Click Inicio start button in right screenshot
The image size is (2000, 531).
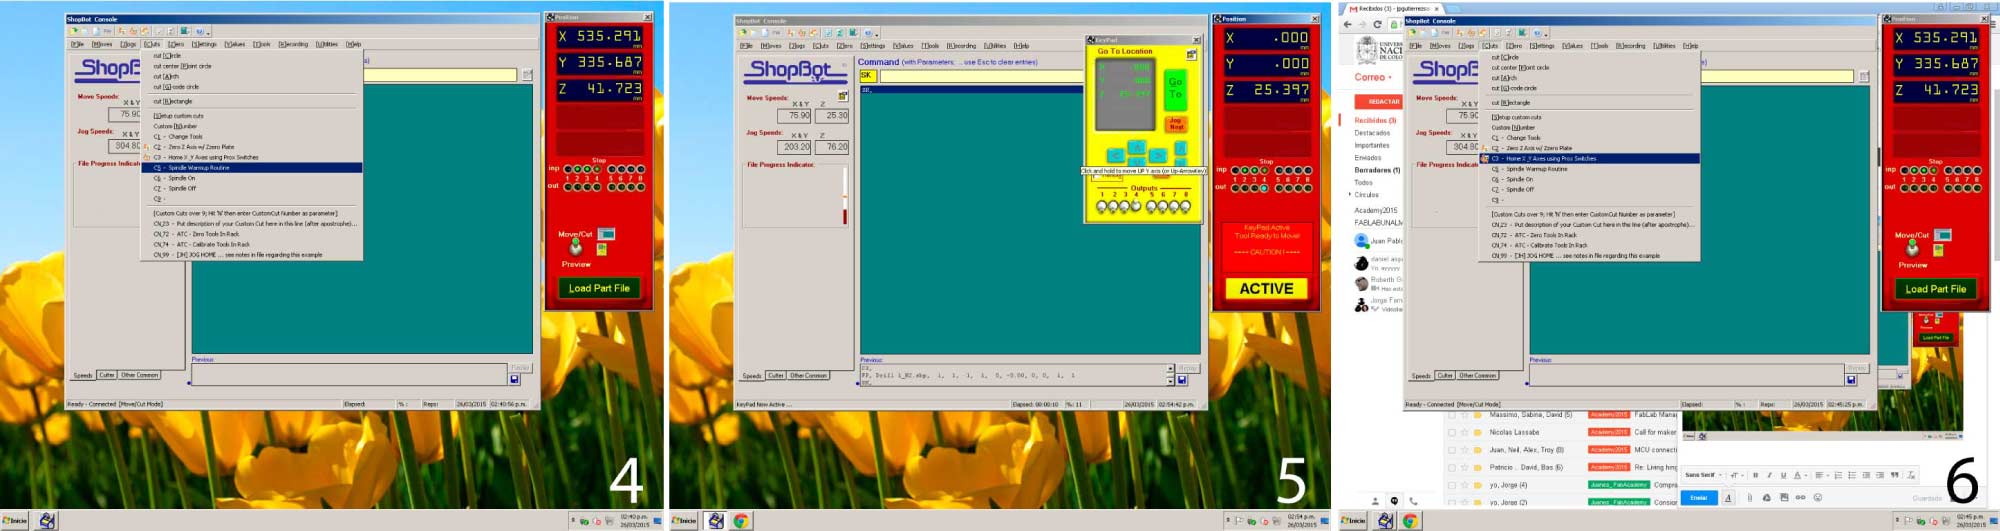coord(1353,521)
